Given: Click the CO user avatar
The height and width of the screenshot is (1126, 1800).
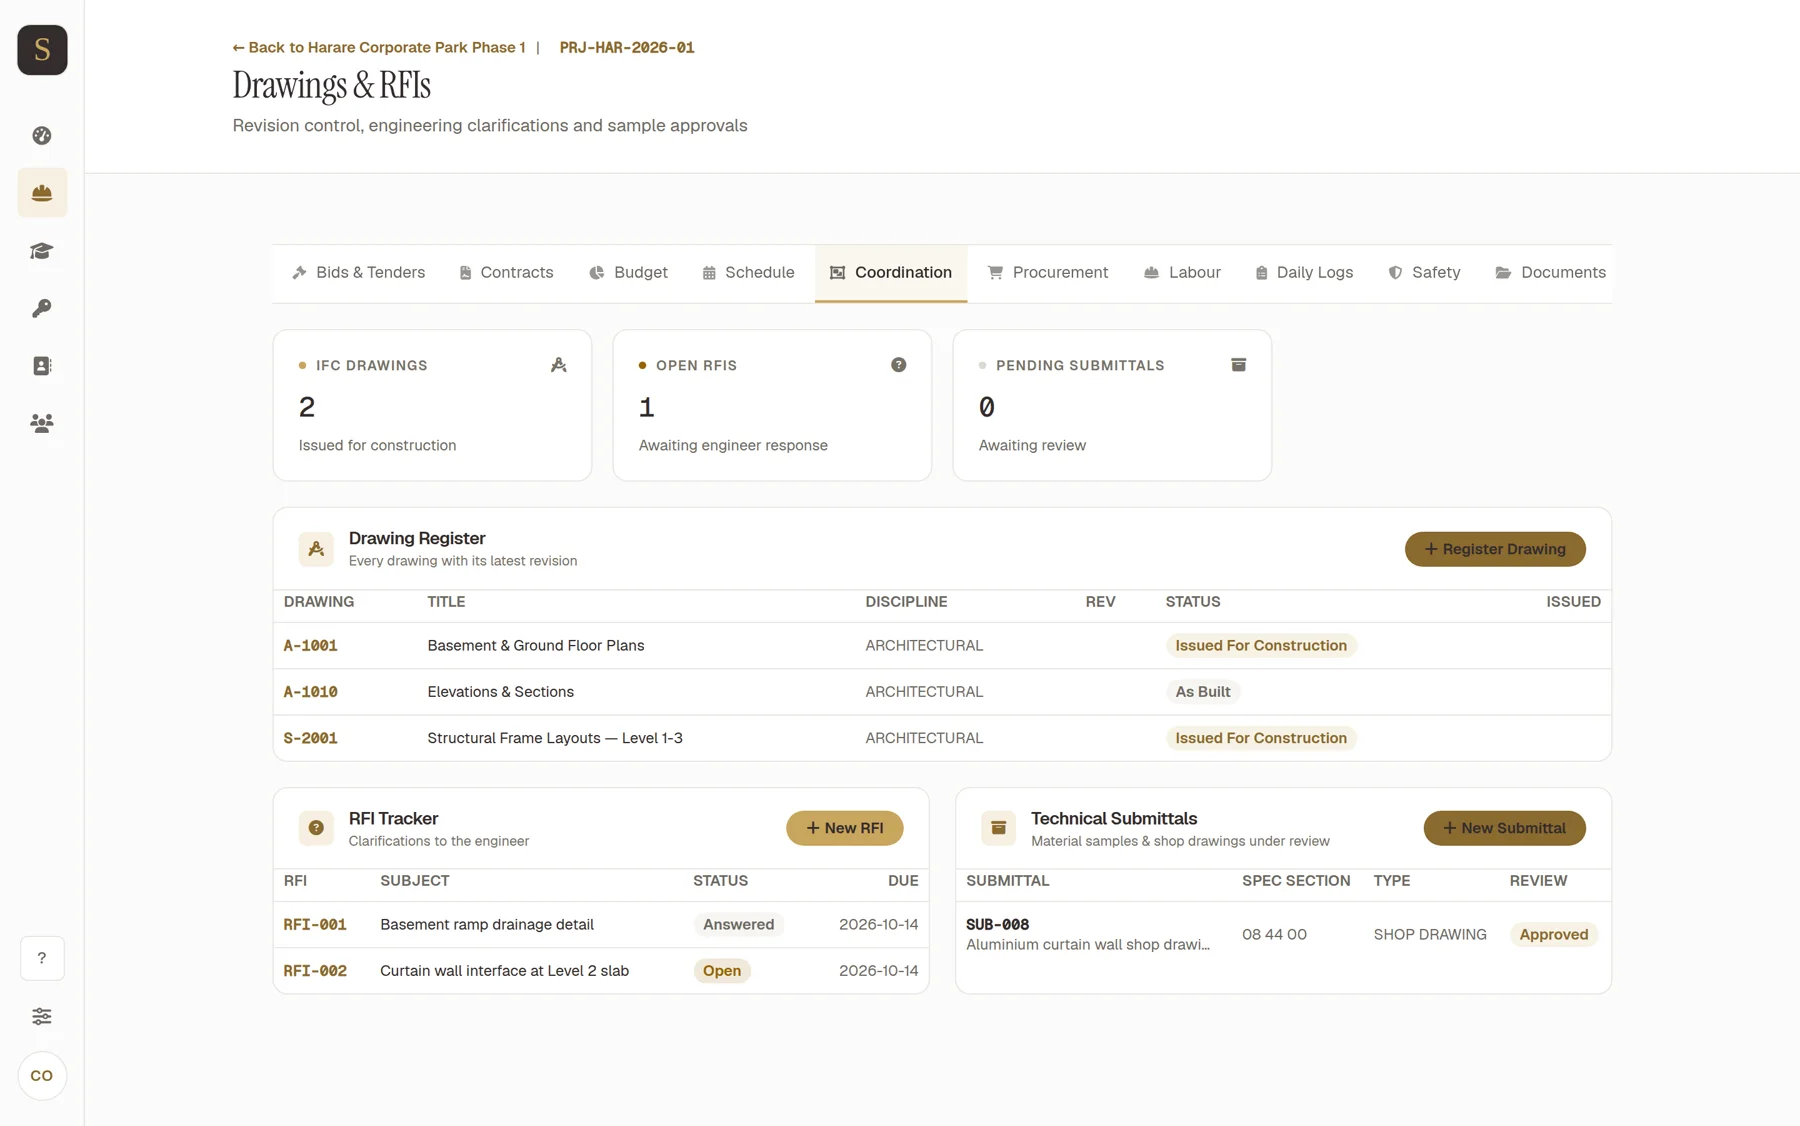Looking at the screenshot, I should 42,1076.
